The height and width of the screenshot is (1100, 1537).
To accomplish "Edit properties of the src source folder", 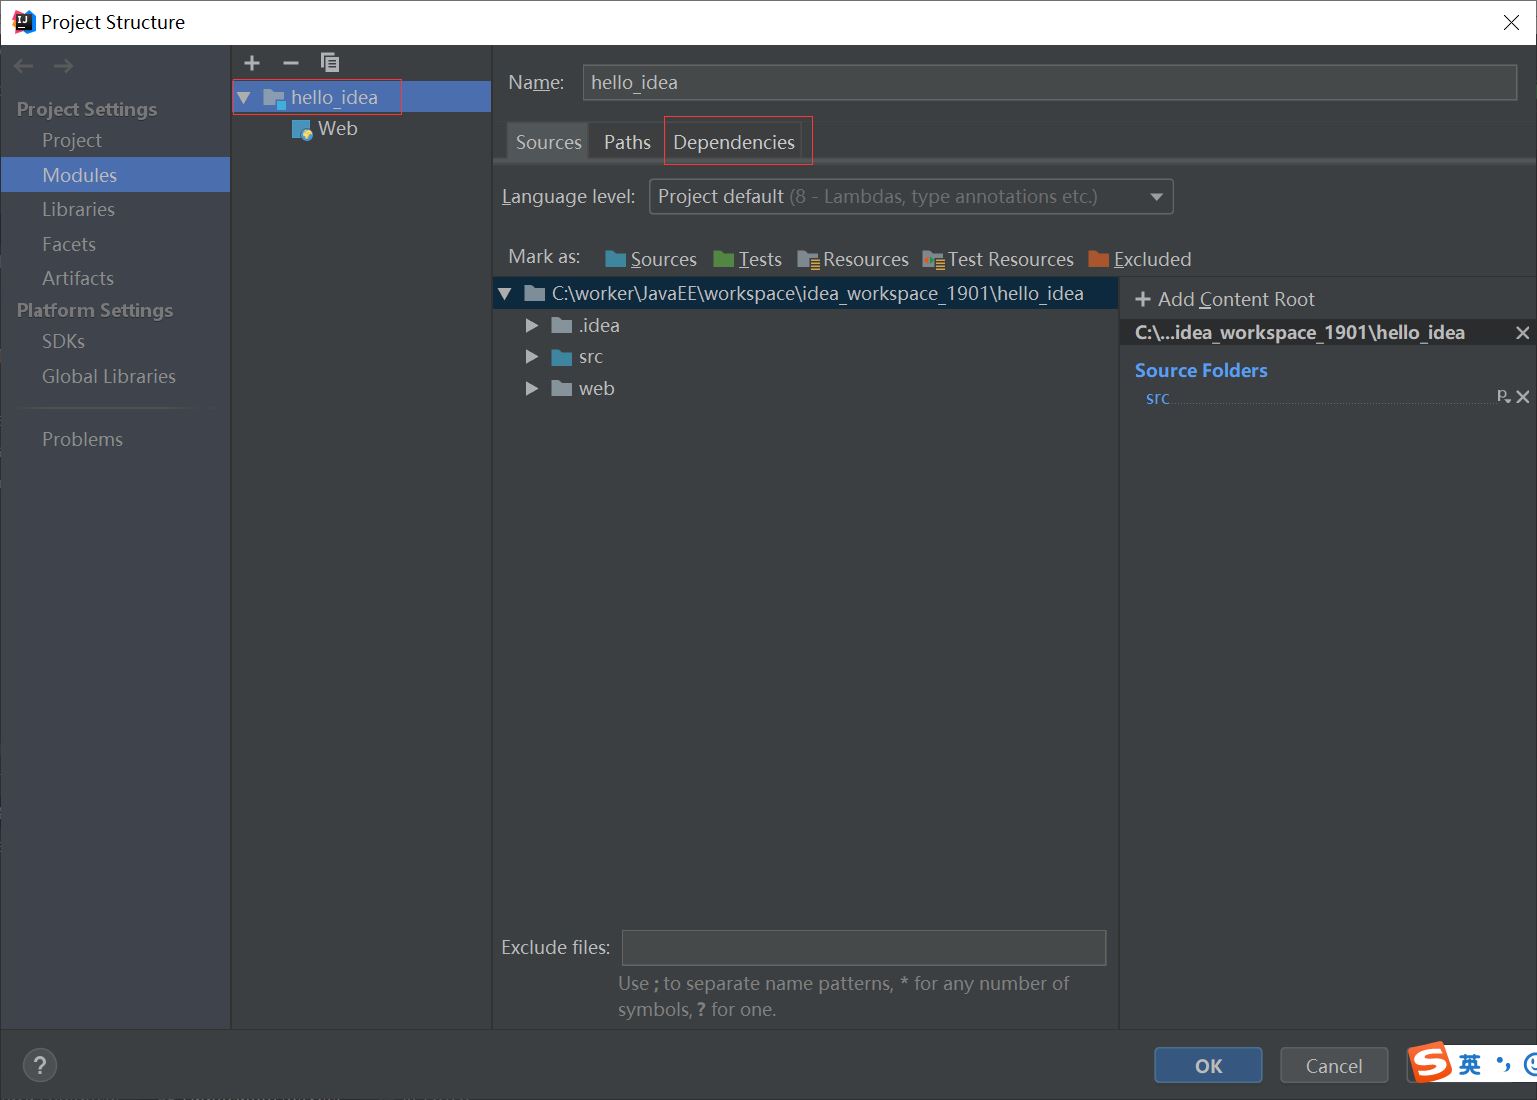I will (x=1503, y=397).
